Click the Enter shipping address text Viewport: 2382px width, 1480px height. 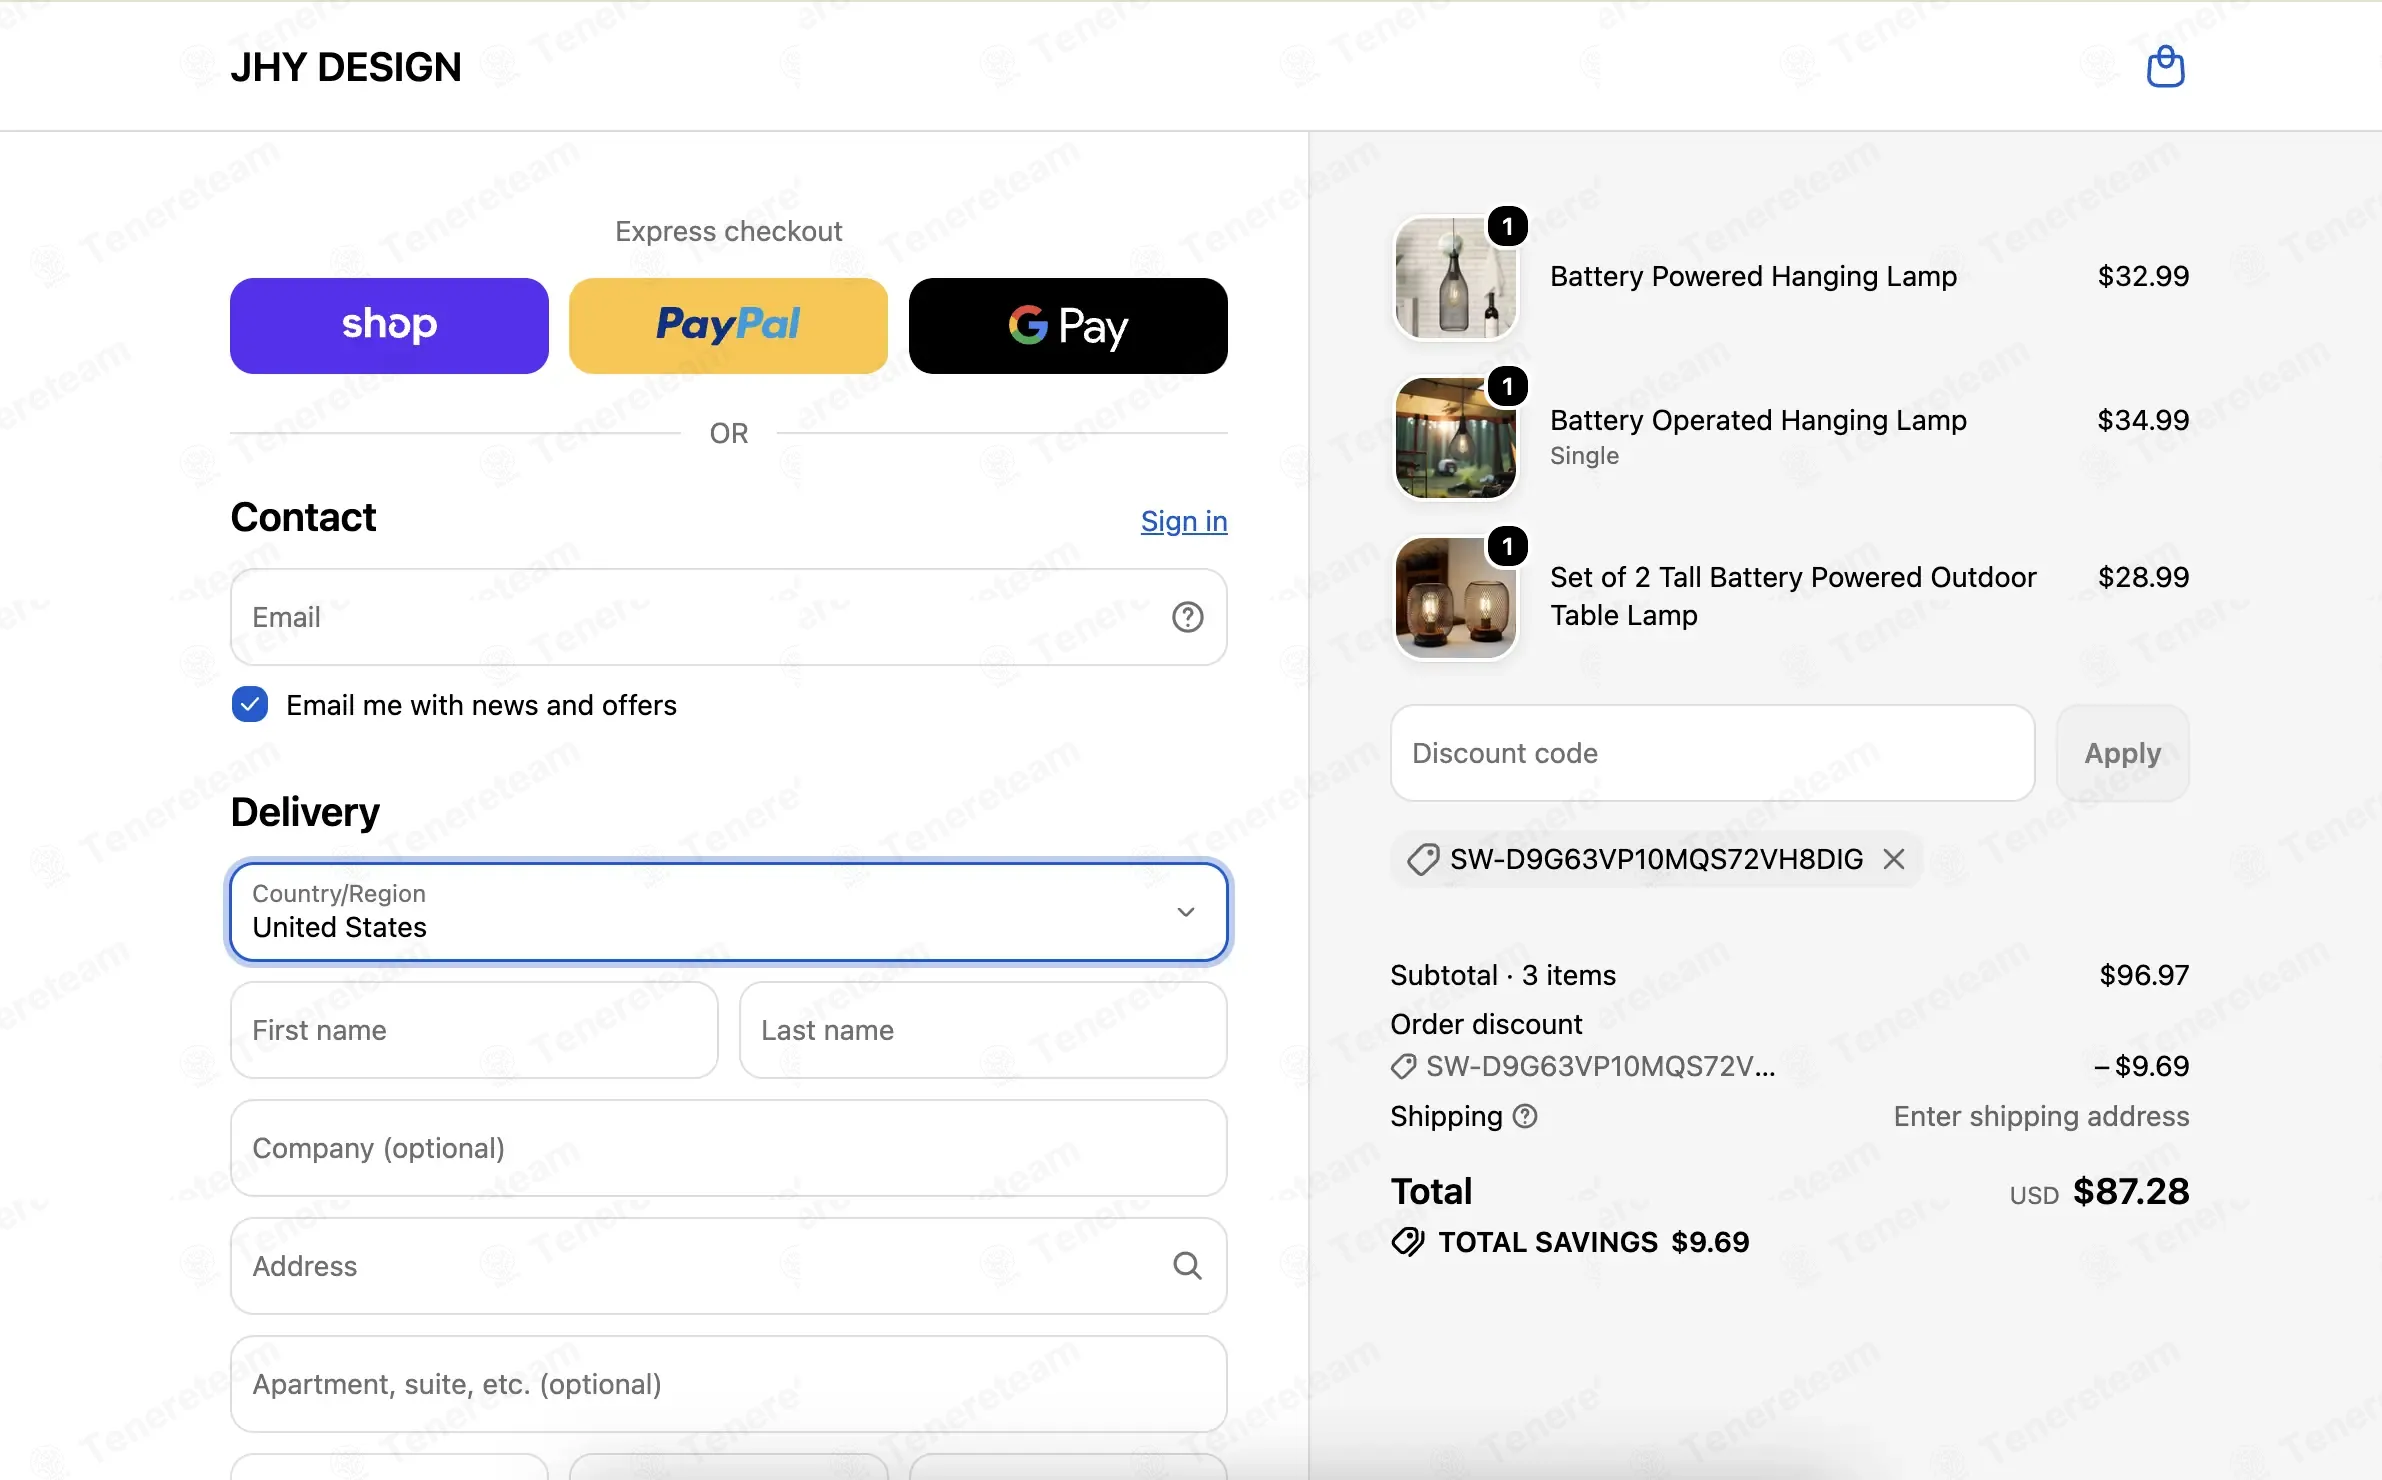click(x=2041, y=1116)
